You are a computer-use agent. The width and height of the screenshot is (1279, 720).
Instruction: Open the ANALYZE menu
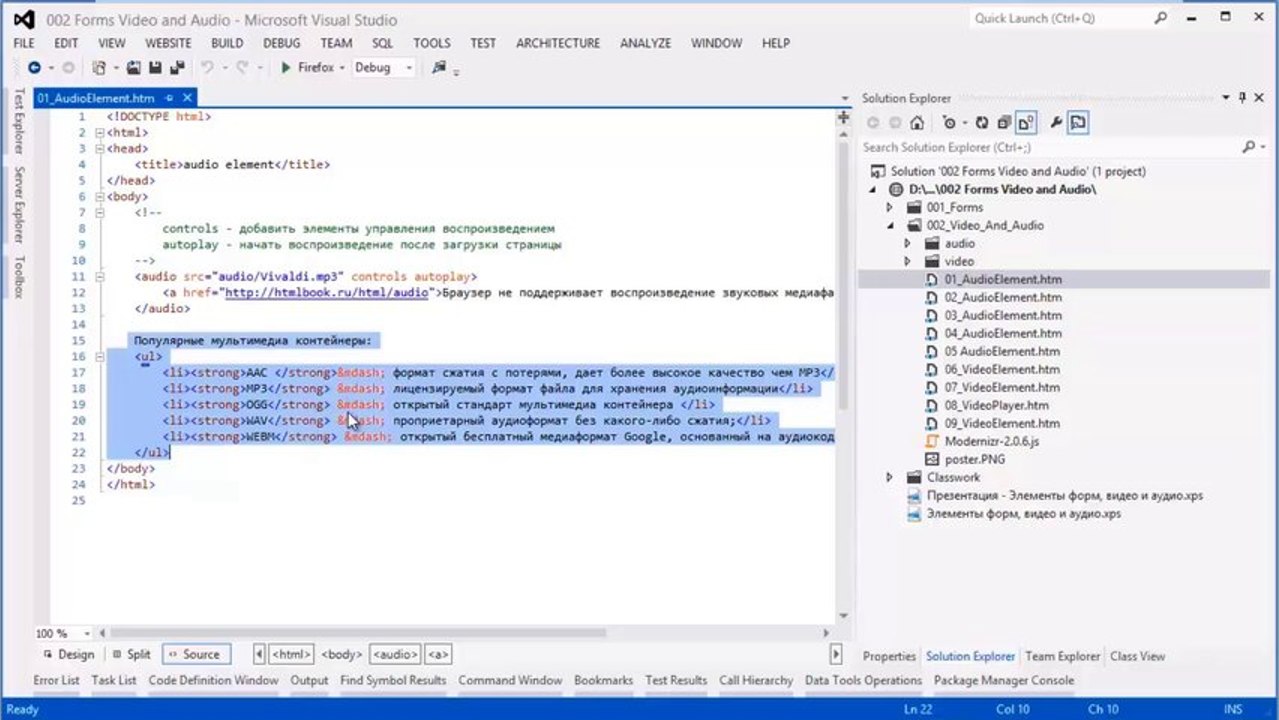[x=645, y=43]
